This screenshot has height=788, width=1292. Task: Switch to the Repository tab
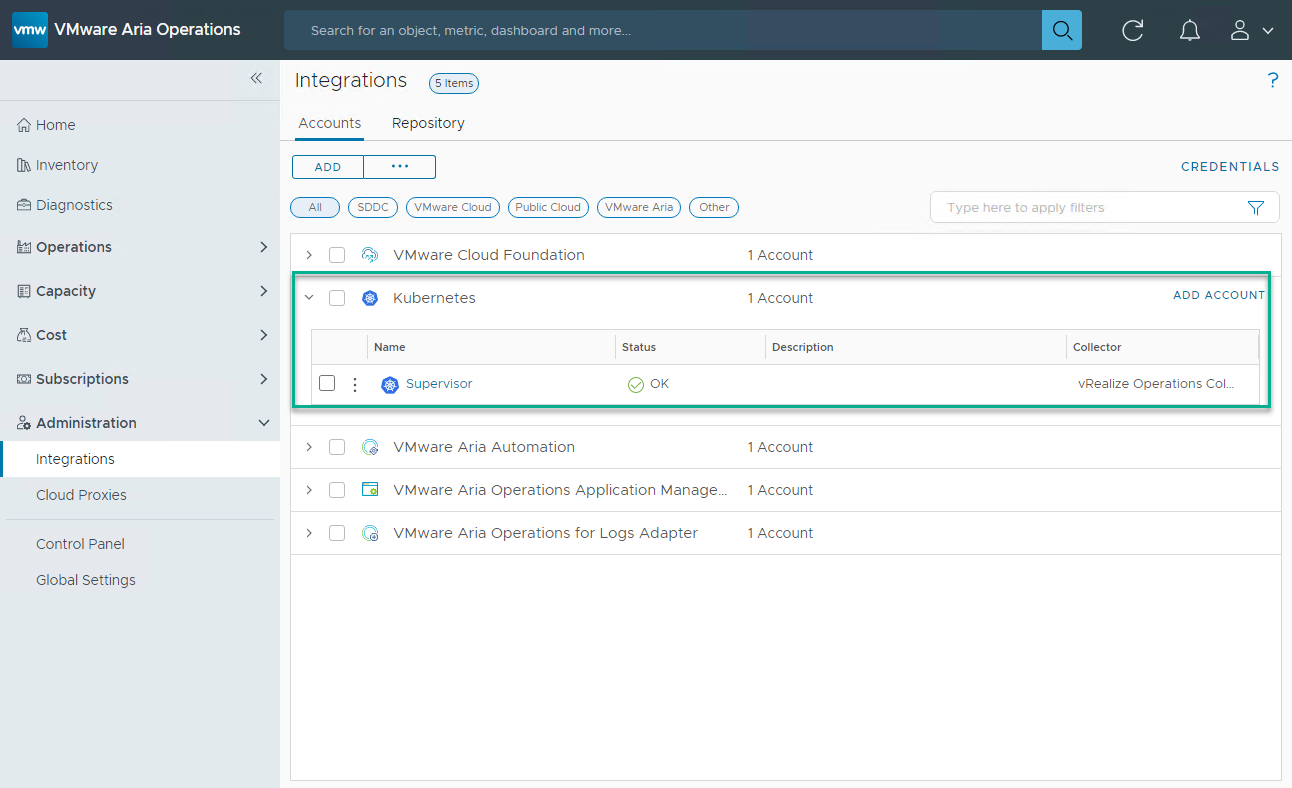(428, 123)
